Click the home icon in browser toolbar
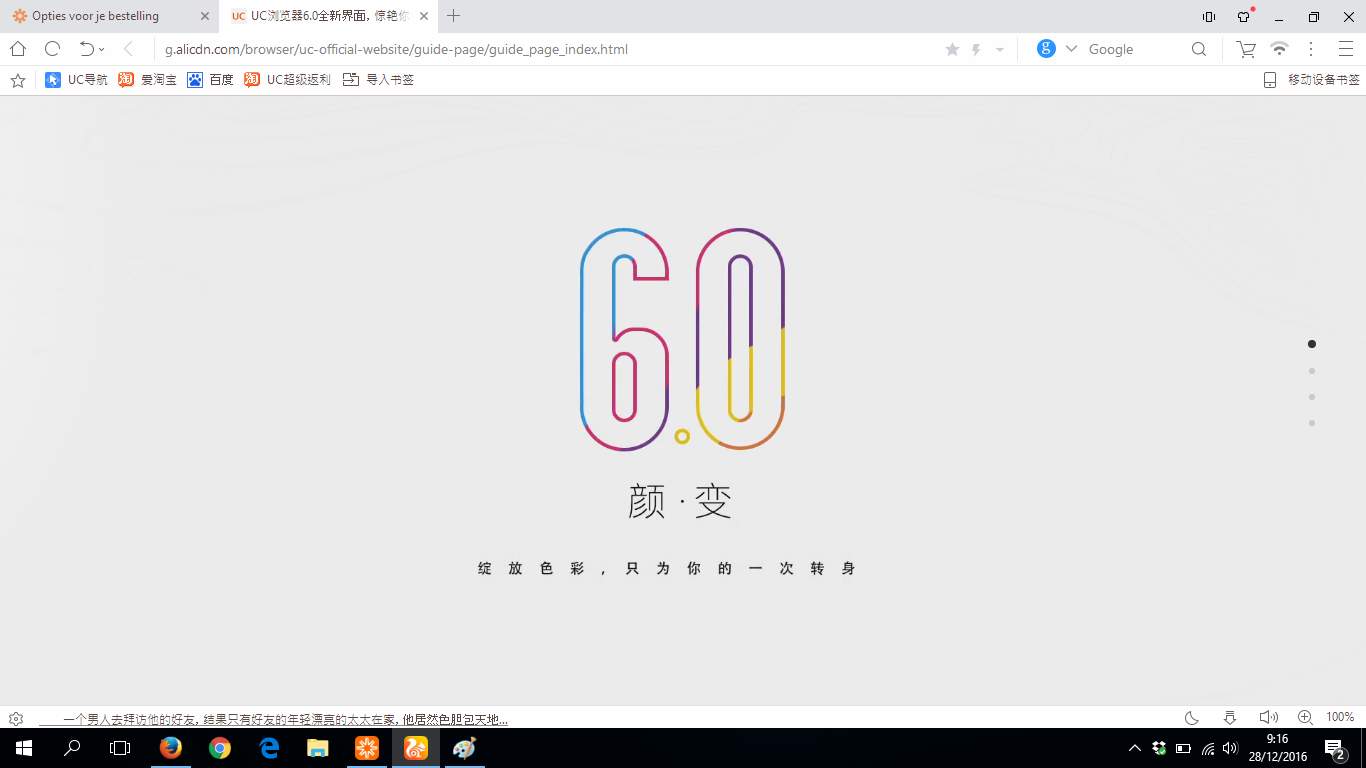Screen dimensions: 1366x768 tap(18, 49)
